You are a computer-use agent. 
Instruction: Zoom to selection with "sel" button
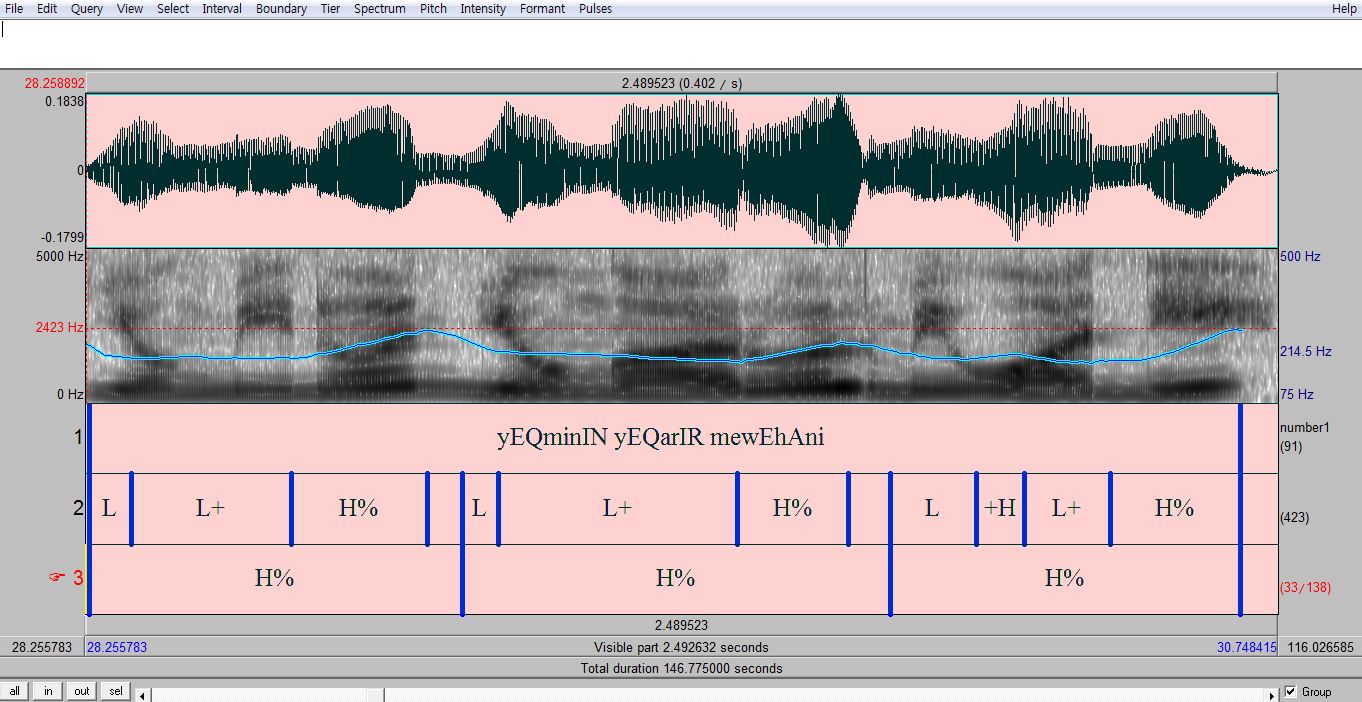116,691
